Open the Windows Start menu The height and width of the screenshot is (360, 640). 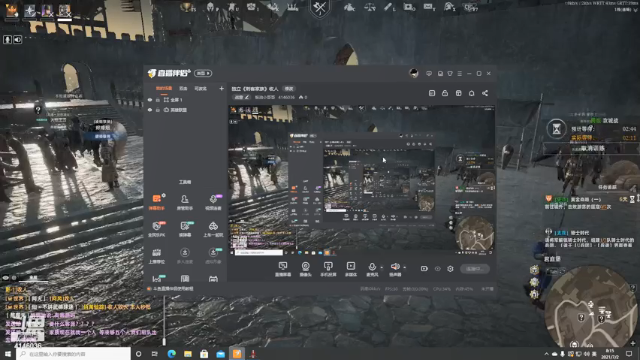(x=8, y=353)
